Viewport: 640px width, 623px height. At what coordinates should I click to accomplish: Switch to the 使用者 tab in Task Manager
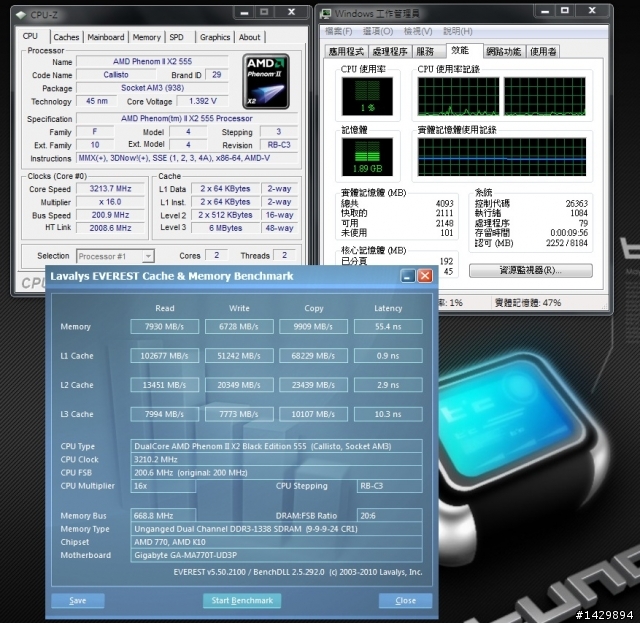pos(543,51)
